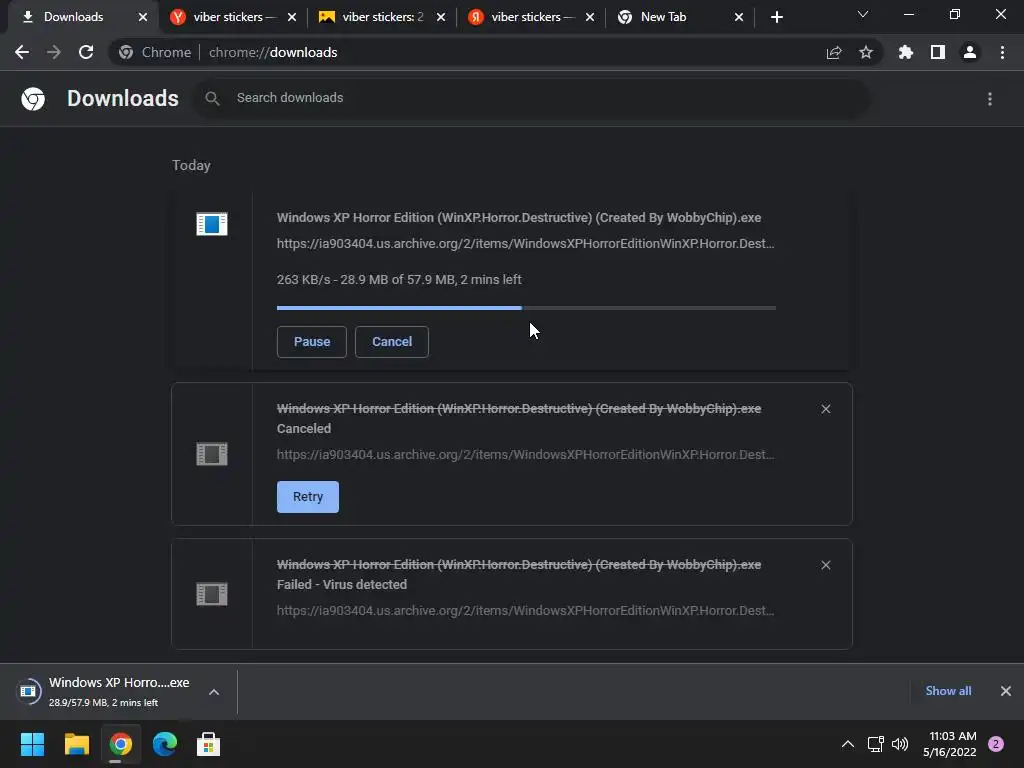
Task: Click the 'Today' date heading
Action: (x=191, y=166)
